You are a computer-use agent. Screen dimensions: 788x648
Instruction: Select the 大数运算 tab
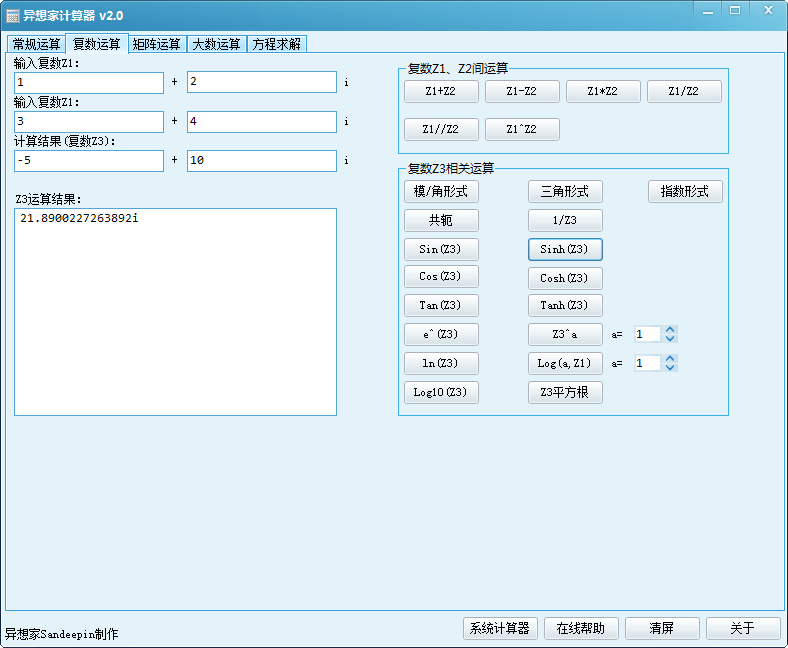[x=217, y=44]
